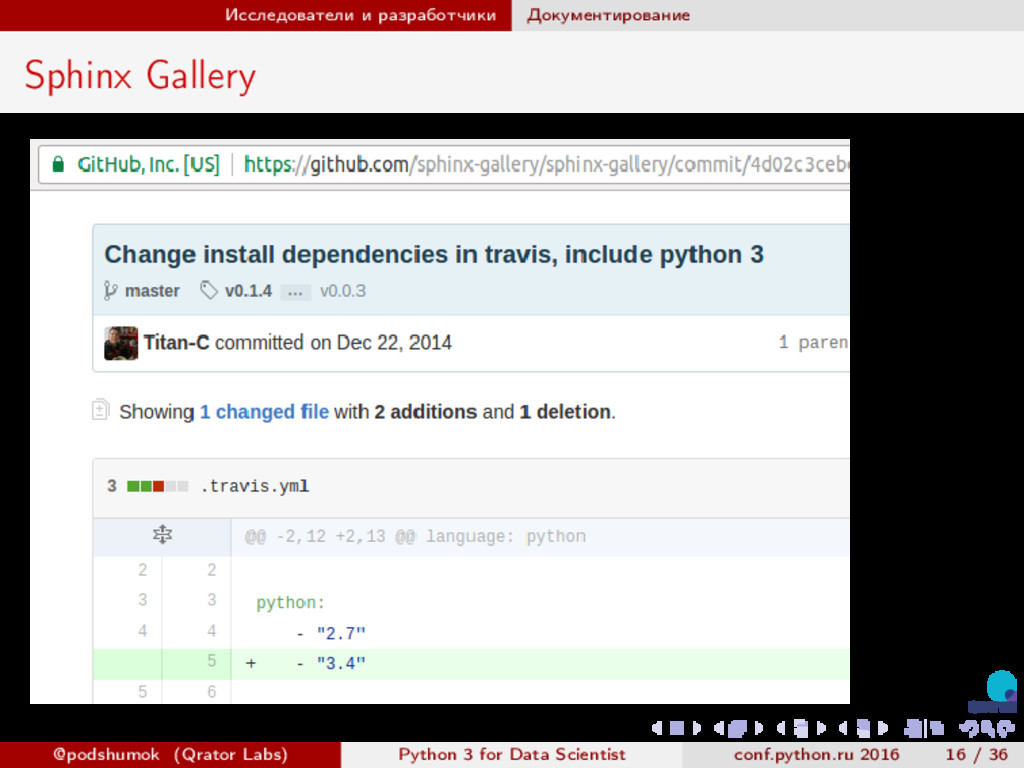Click Titan-C's avatar picture
1024x768 pixels.
click(121, 343)
